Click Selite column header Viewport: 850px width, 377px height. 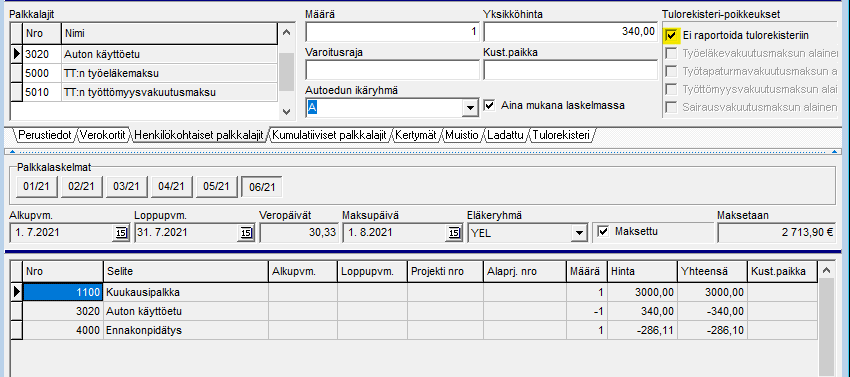click(x=186, y=271)
